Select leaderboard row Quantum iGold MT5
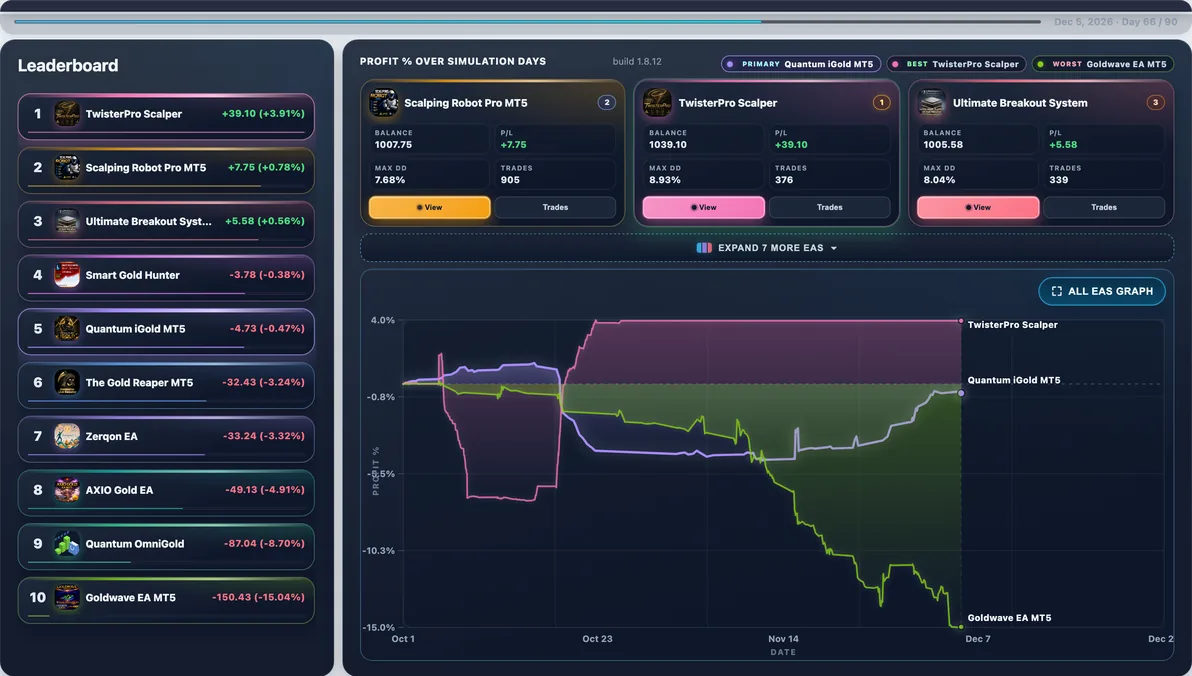This screenshot has height=676, width=1192. pyautogui.click(x=166, y=332)
